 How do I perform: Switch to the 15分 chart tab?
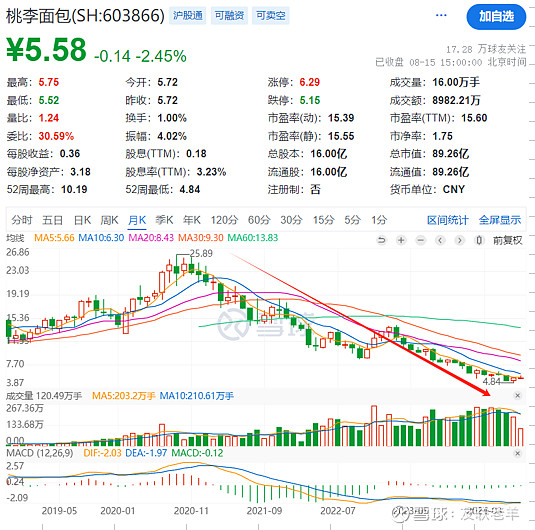tap(323, 220)
